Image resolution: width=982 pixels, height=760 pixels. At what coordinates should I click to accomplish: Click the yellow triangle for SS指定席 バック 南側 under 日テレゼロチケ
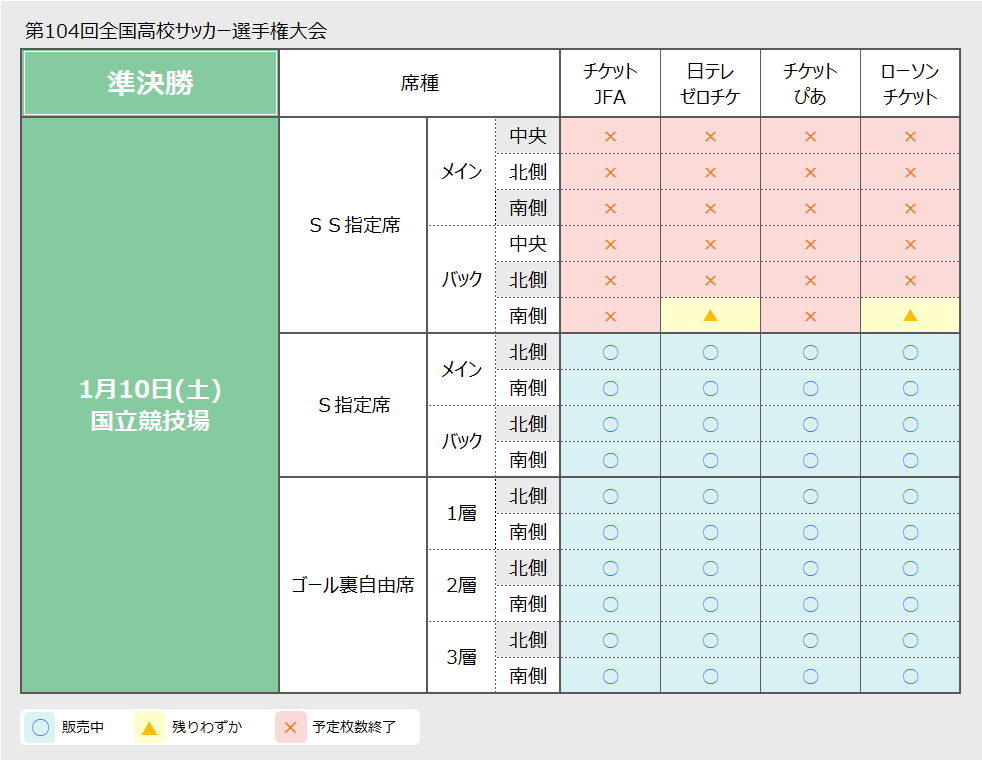coord(710,316)
